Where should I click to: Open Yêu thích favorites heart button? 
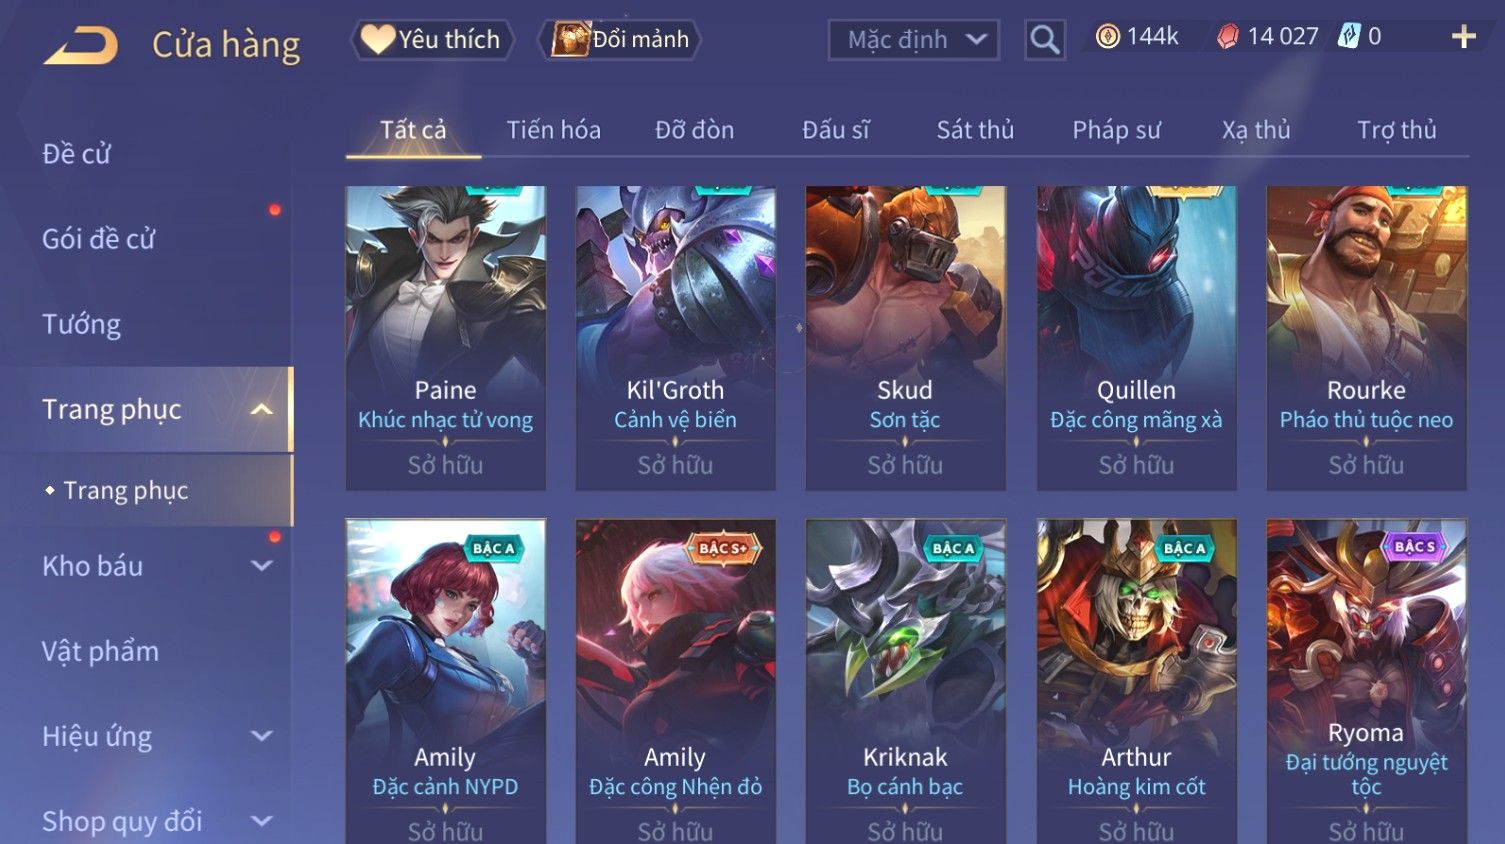coord(432,39)
